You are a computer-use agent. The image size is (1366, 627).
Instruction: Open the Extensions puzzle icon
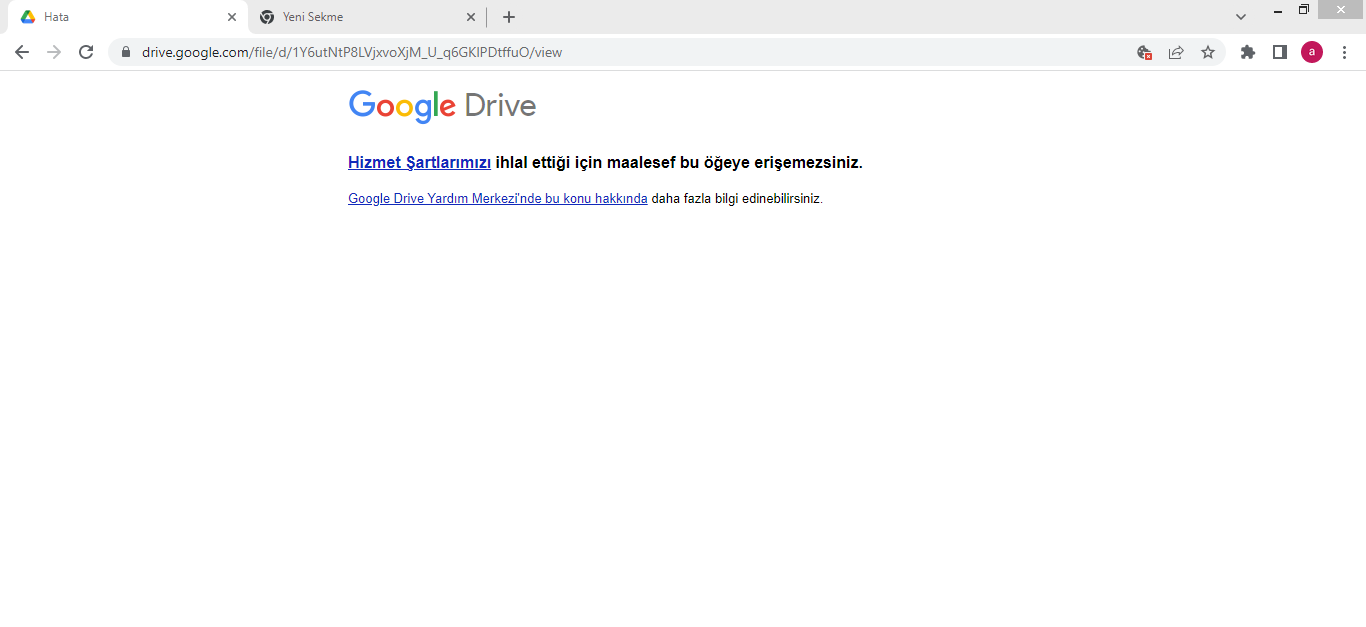1248,52
